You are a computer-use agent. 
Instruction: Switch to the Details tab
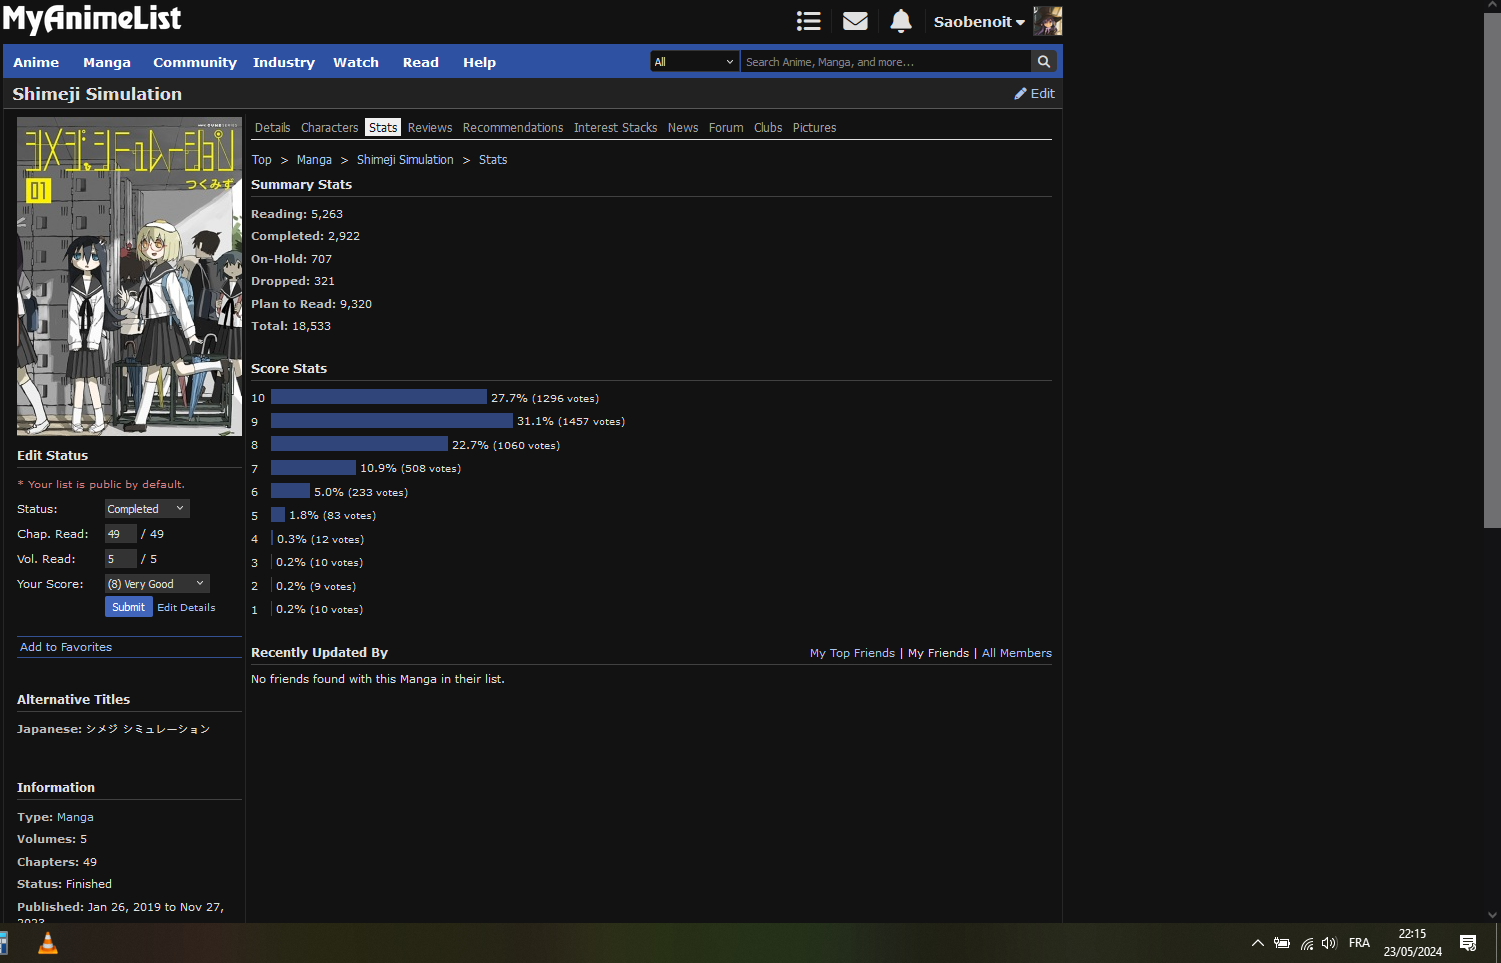(x=272, y=128)
